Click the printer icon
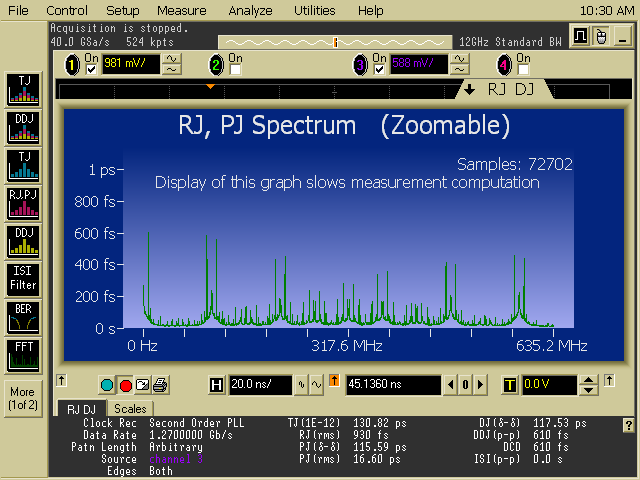This screenshot has width=640, height=480. (160, 385)
